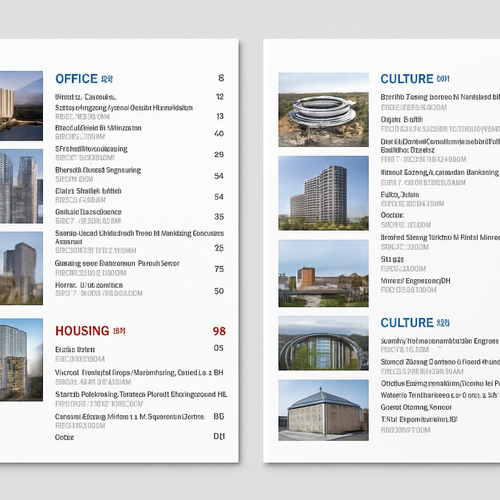
Task: Click the 'Ootze' entry in Housing list
Action: 64,437
